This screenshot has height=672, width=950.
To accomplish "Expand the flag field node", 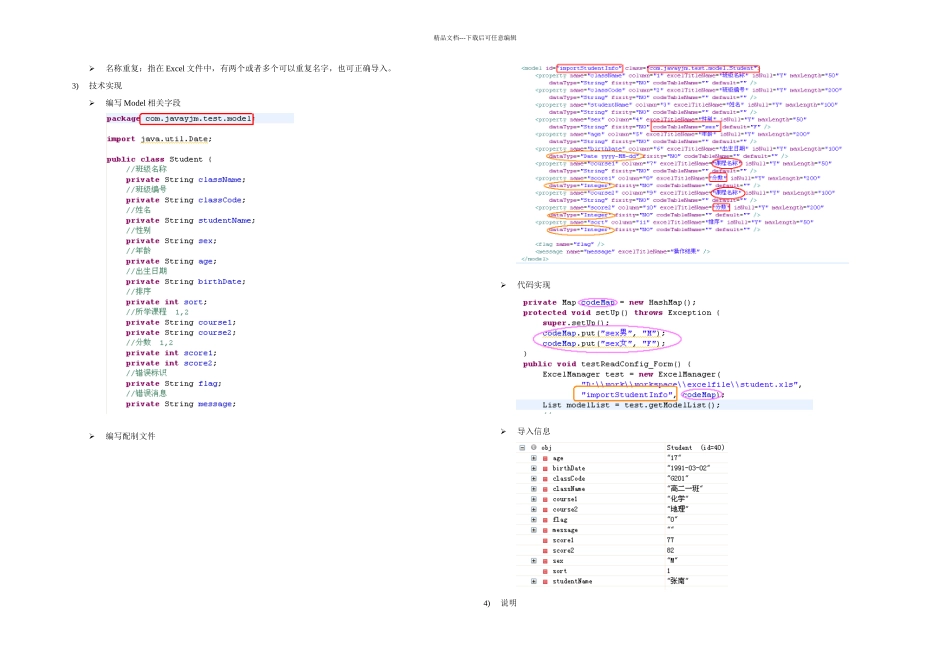I will tap(534, 520).
